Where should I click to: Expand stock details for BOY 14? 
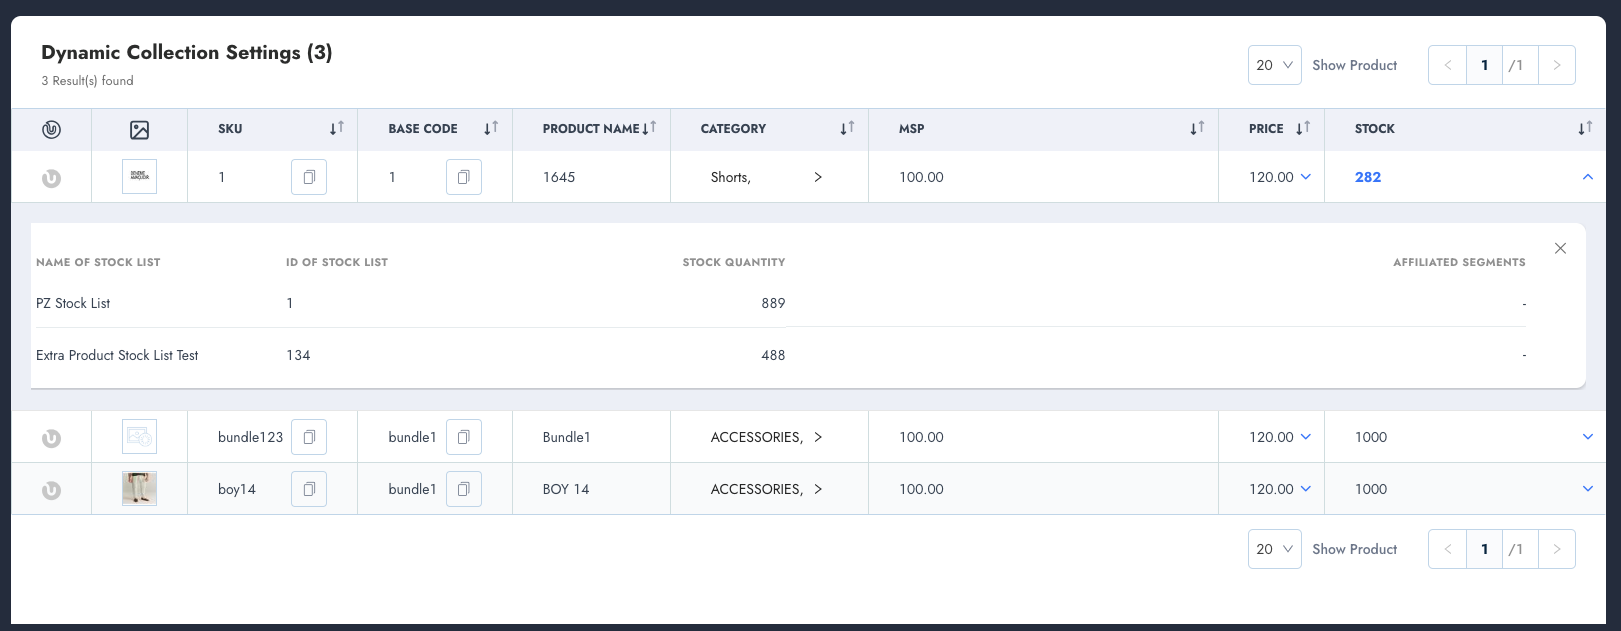pos(1587,489)
